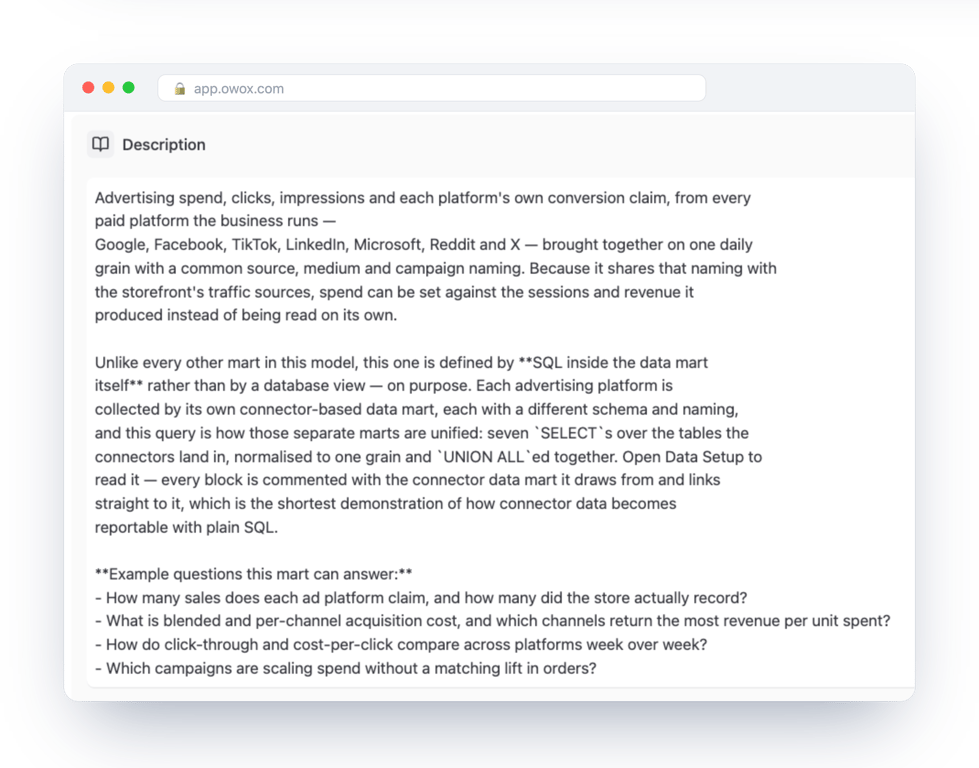The width and height of the screenshot is (979, 768).
Task: Click the line starting 'and this query is how'
Action: click(x=421, y=433)
